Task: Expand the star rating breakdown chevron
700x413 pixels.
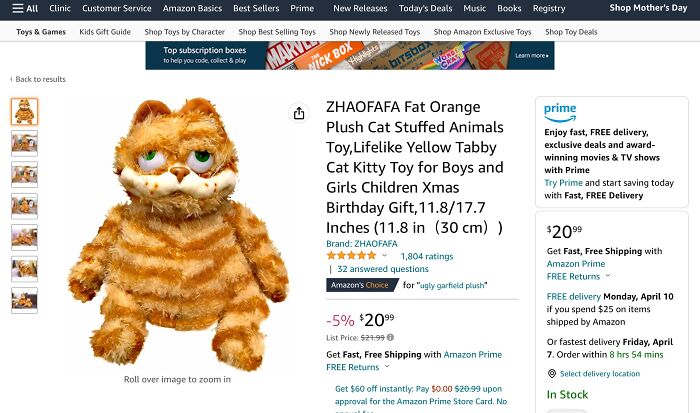Action: point(385,256)
